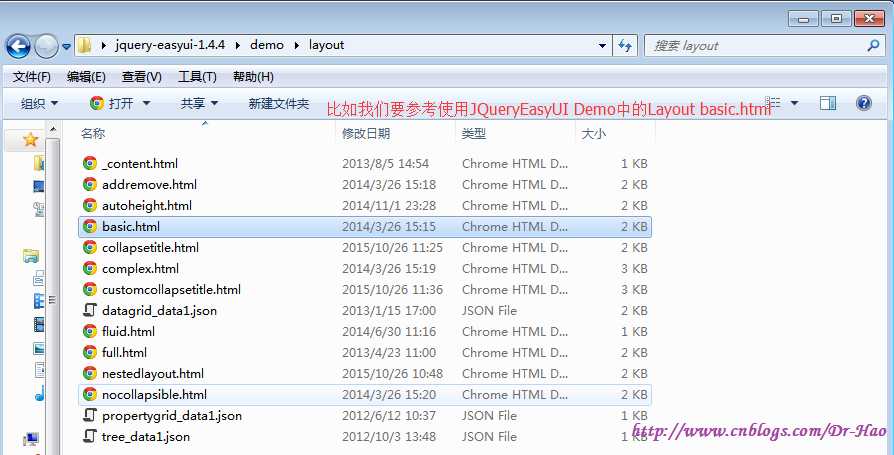This screenshot has height=455, width=894.
Task: Select the file name datagrid_data1.json
Action: (x=160, y=311)
